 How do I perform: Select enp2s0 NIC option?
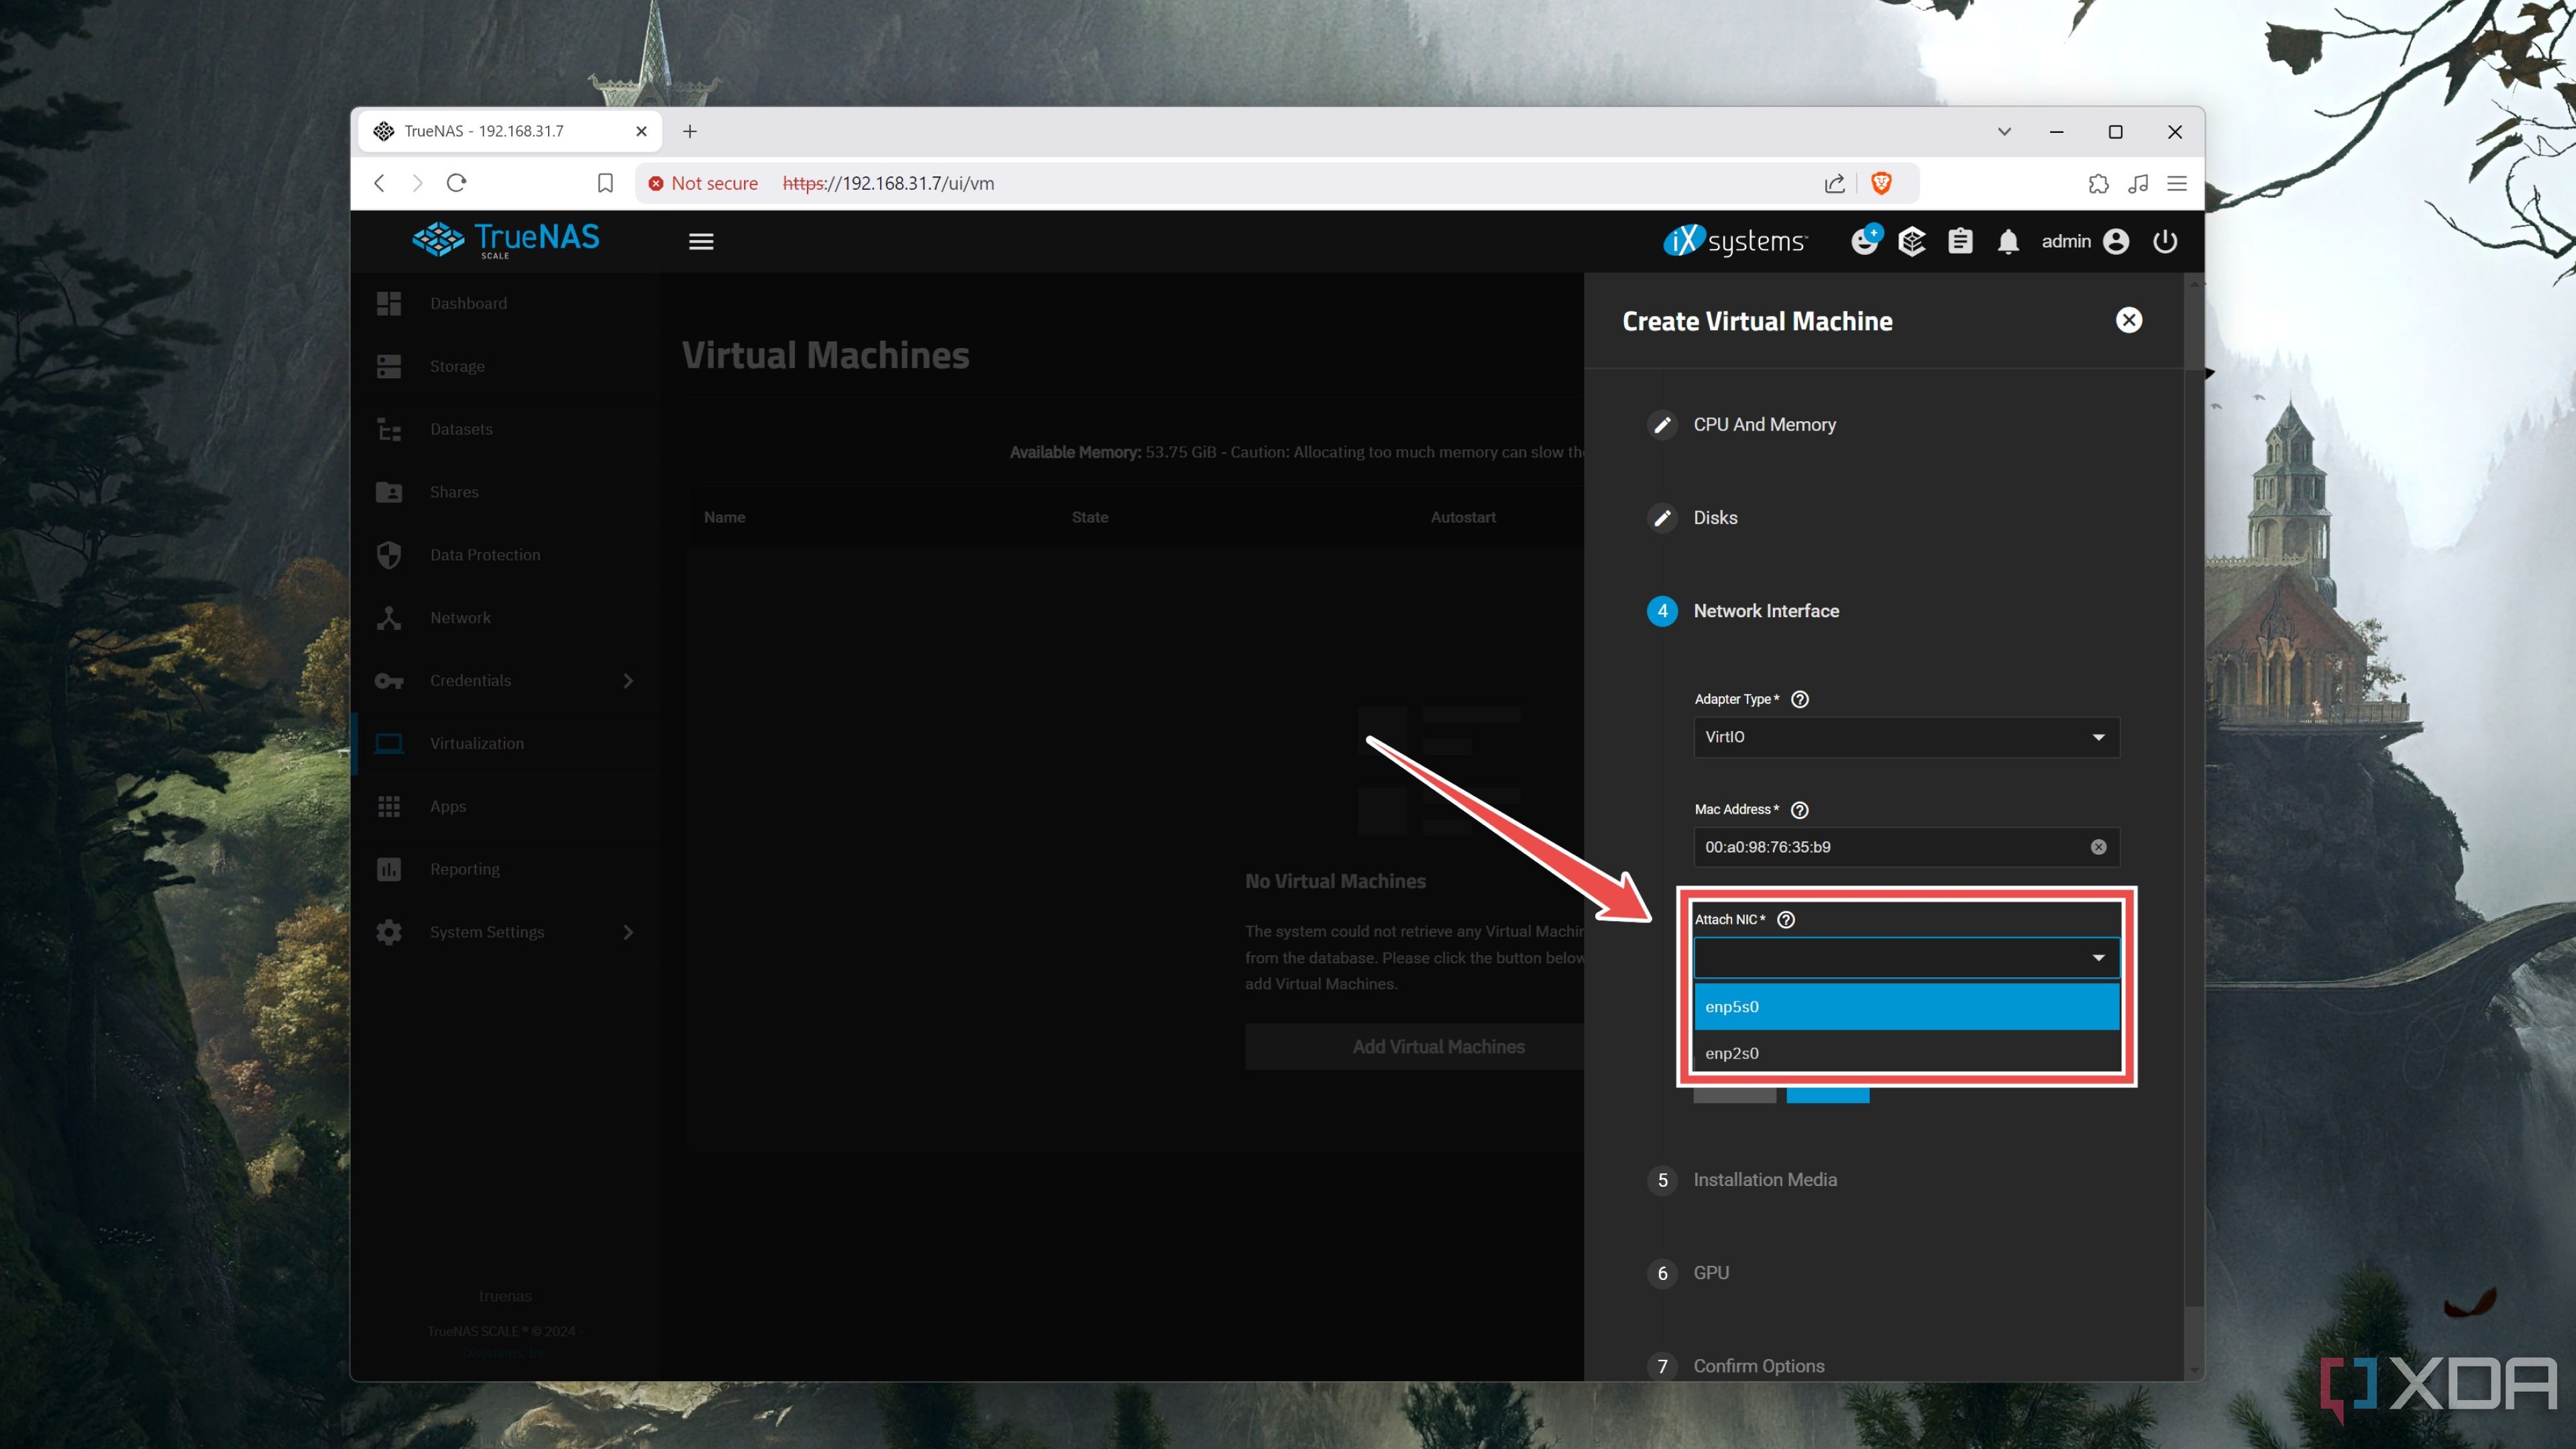[x=1902, y=1053]
